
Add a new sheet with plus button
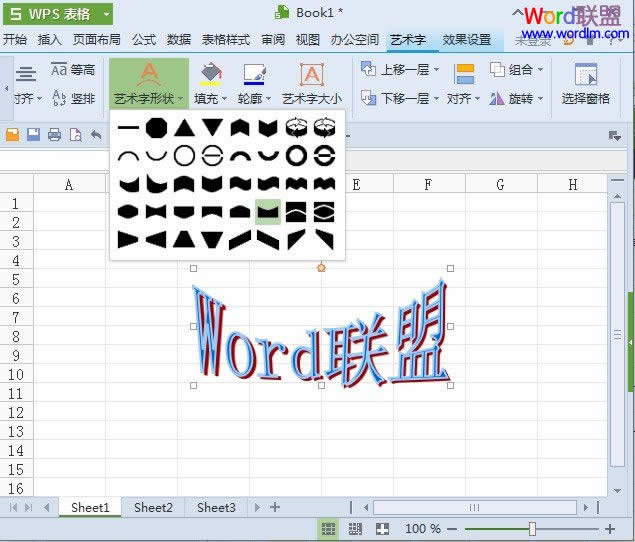click(275, 507)
